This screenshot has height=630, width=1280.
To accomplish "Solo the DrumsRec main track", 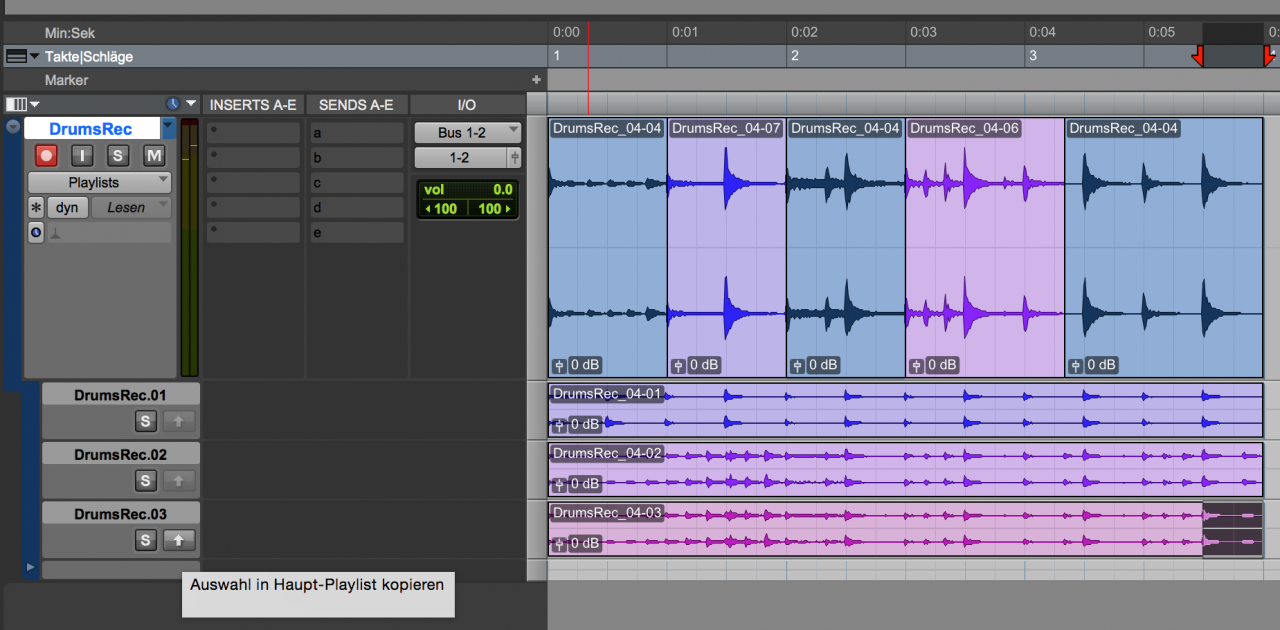I will [118, 155].
